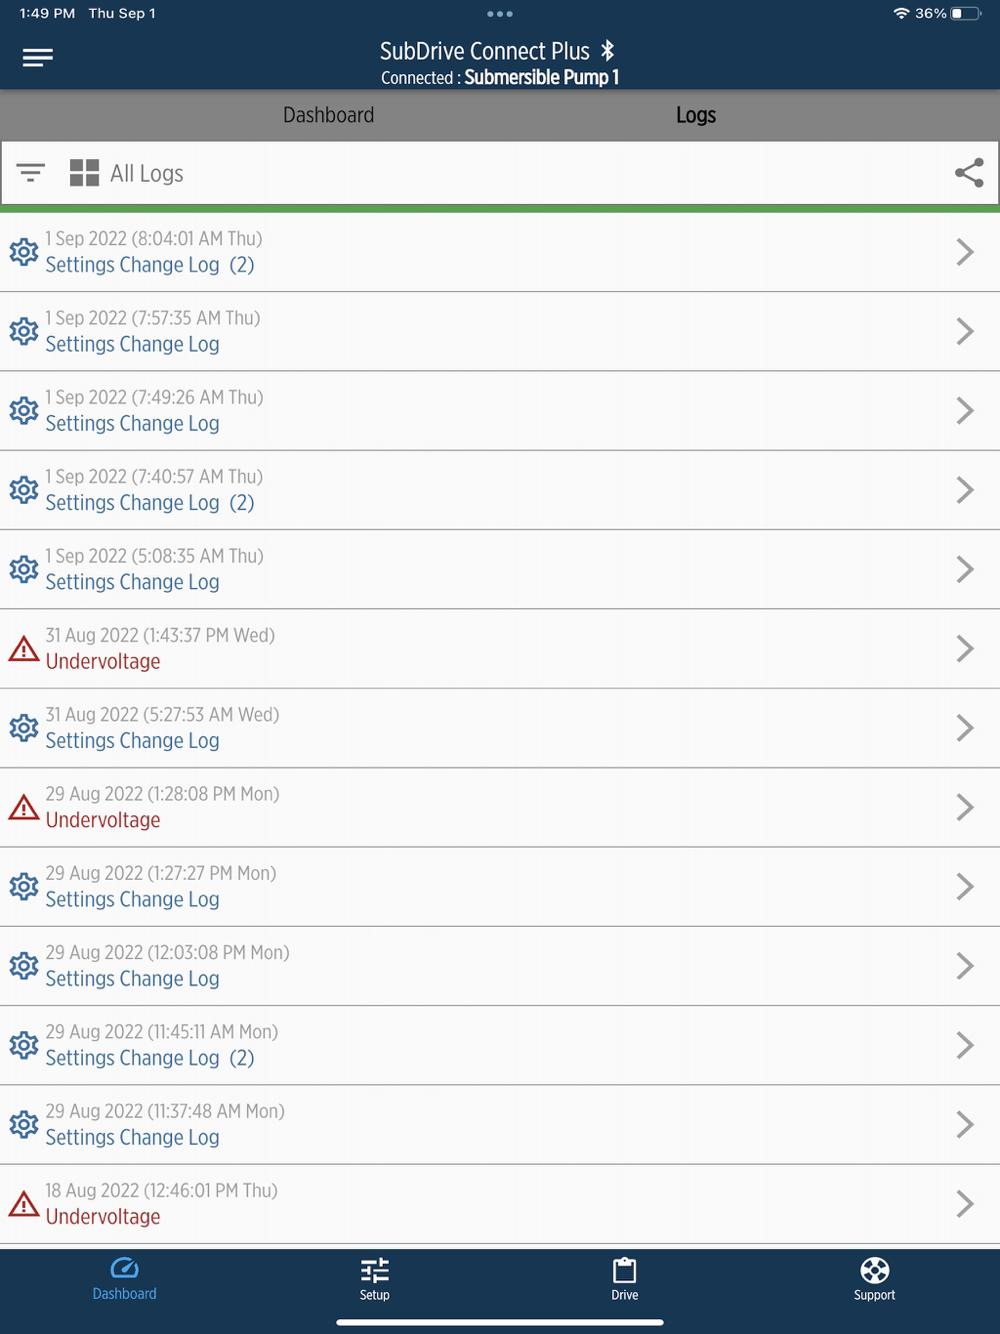The image size is (1000, 1334).
Task: Open the log filter icon
Action: point(31,173)
